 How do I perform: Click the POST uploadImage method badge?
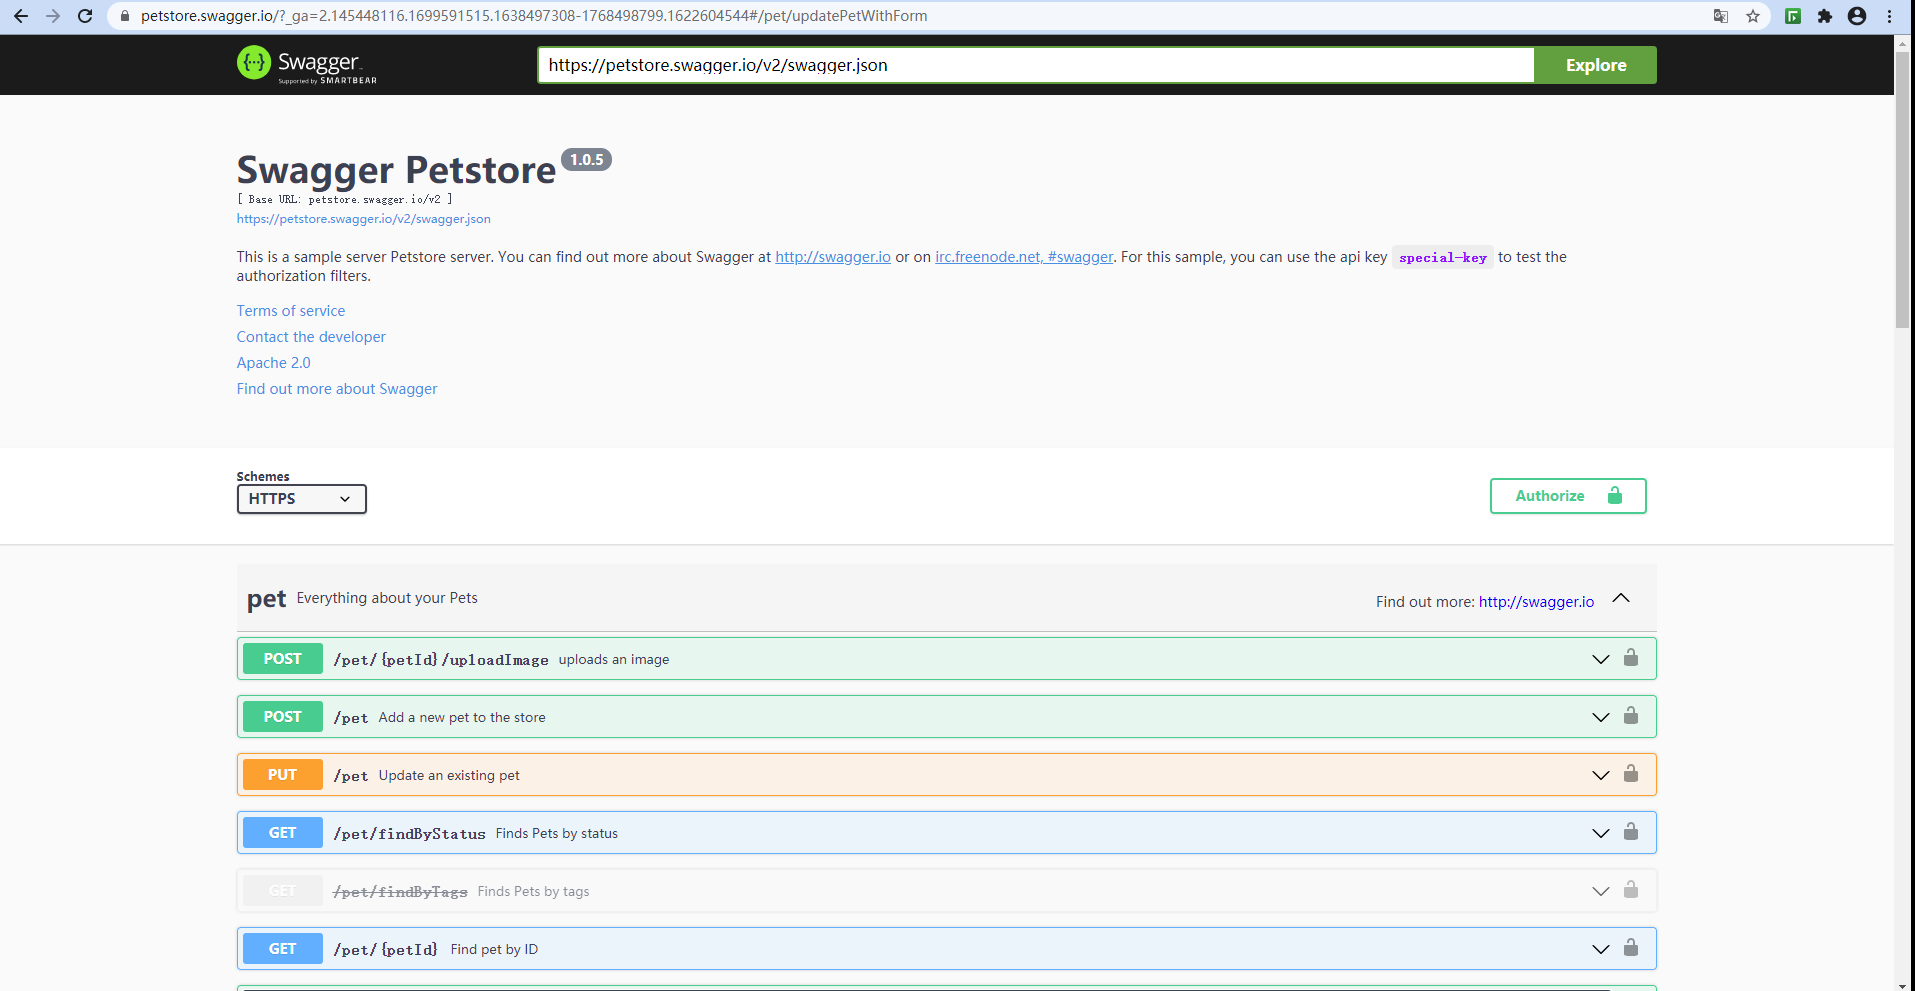[283, 659]
